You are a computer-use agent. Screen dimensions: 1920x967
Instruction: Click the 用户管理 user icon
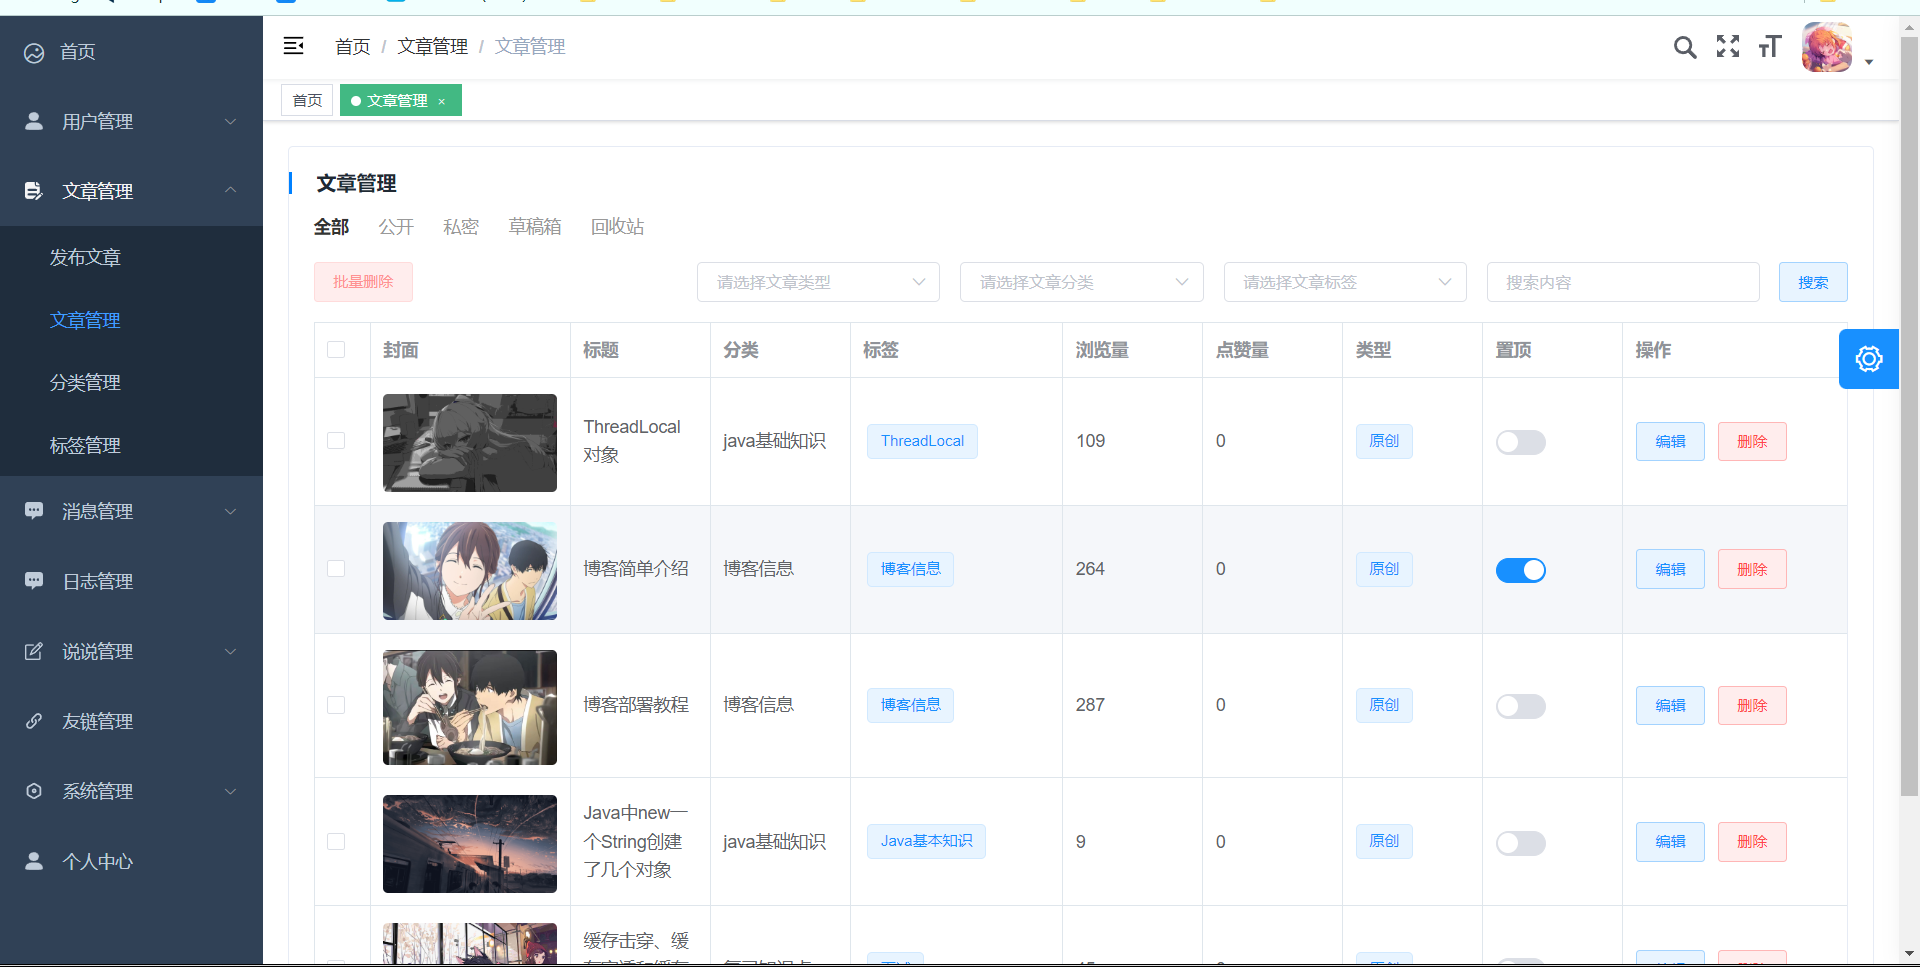(x=34, y=121)
